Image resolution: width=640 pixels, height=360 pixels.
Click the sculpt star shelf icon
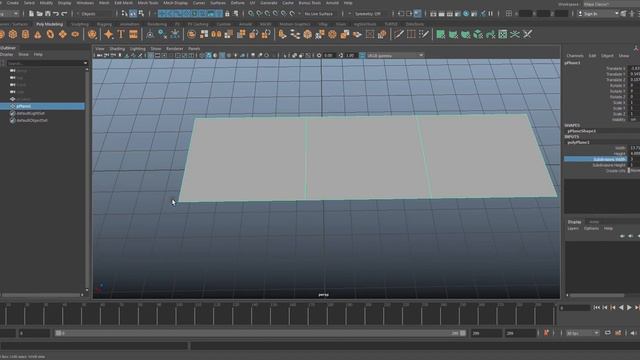point(108,35)
